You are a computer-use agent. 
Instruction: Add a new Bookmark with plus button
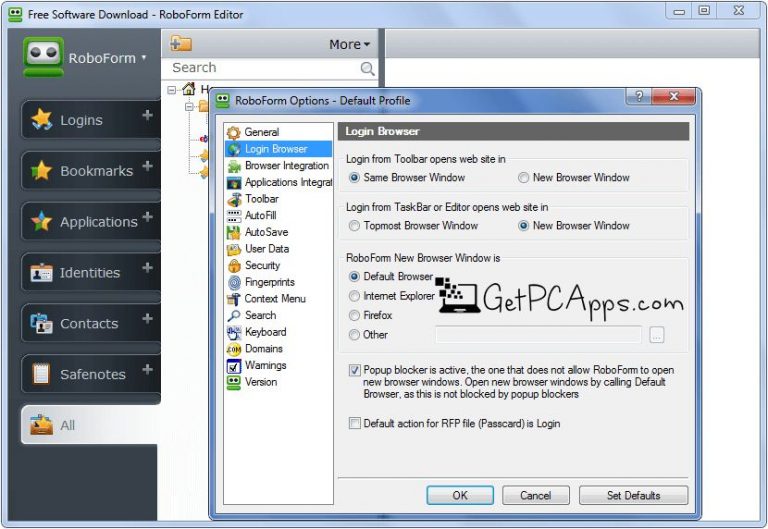[x=147, y=166]
